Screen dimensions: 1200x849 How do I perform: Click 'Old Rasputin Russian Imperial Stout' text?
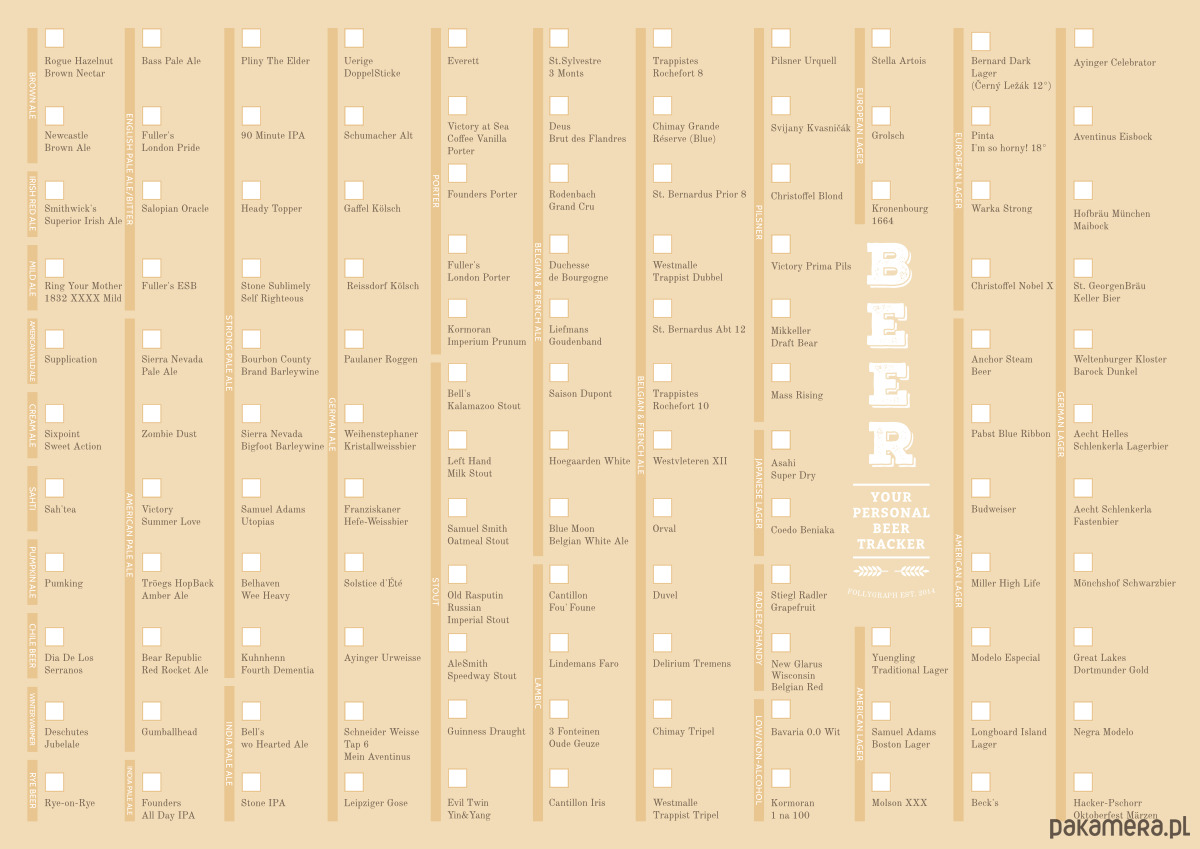[478, 608]
